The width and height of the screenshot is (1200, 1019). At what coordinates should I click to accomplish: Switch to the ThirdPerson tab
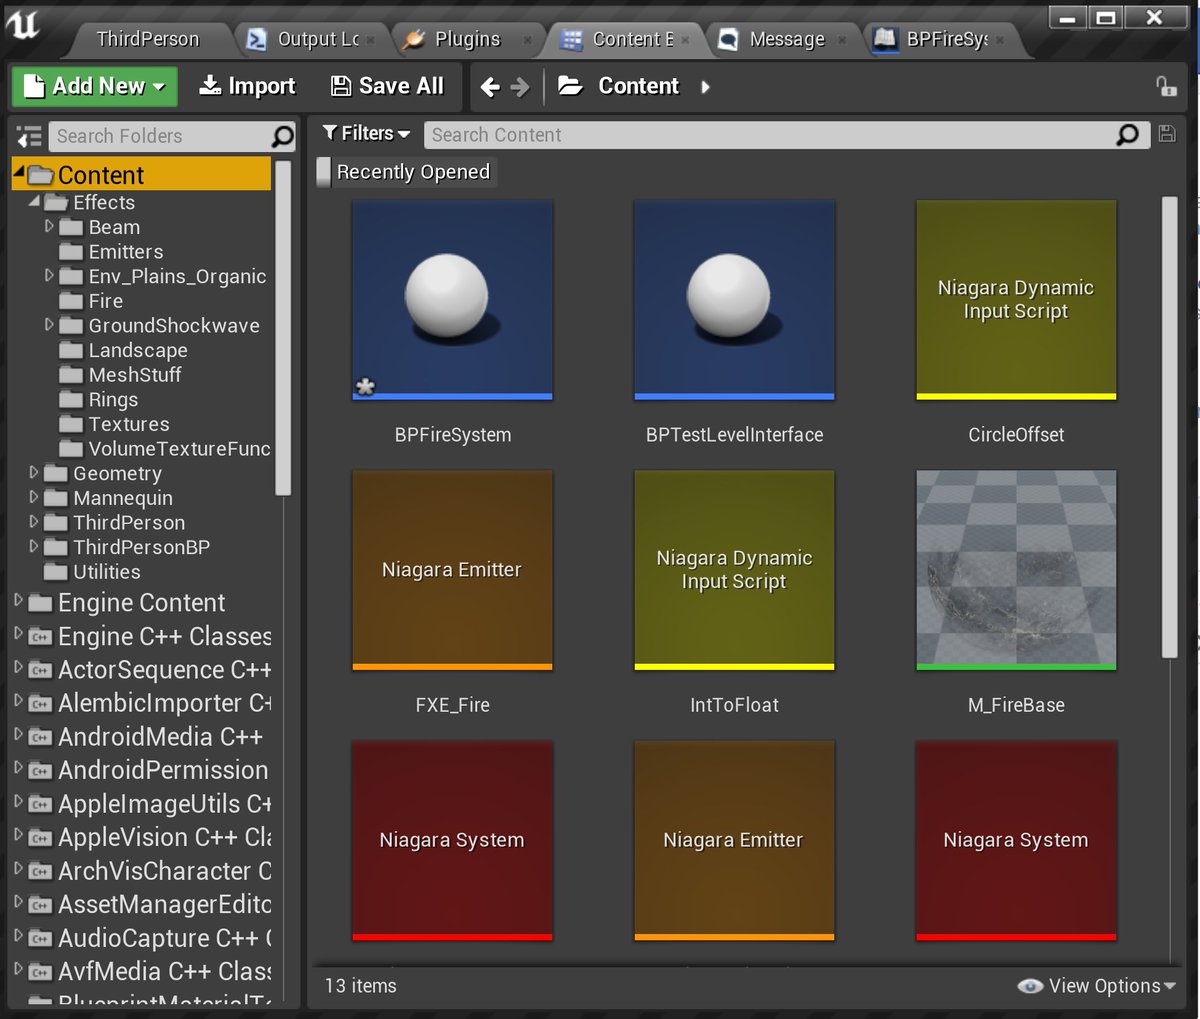tap(148, 39)
